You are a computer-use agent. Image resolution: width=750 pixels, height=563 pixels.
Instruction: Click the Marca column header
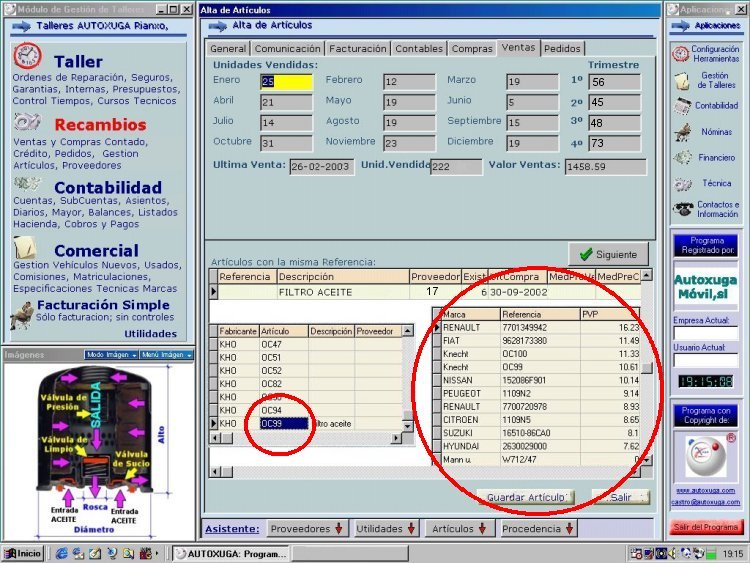click(x=471, y=314)
